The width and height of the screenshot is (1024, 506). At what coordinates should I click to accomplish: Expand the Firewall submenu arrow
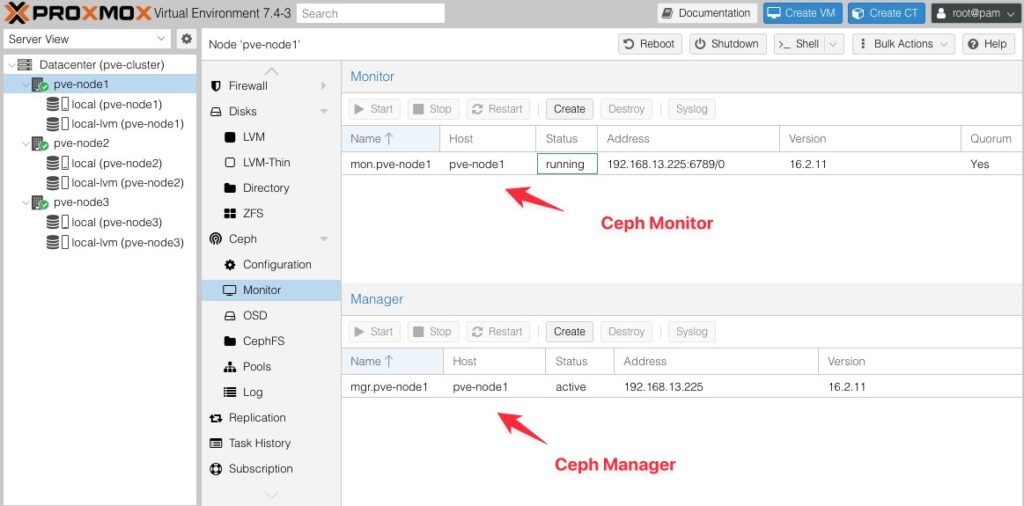[x=324, y=86]
